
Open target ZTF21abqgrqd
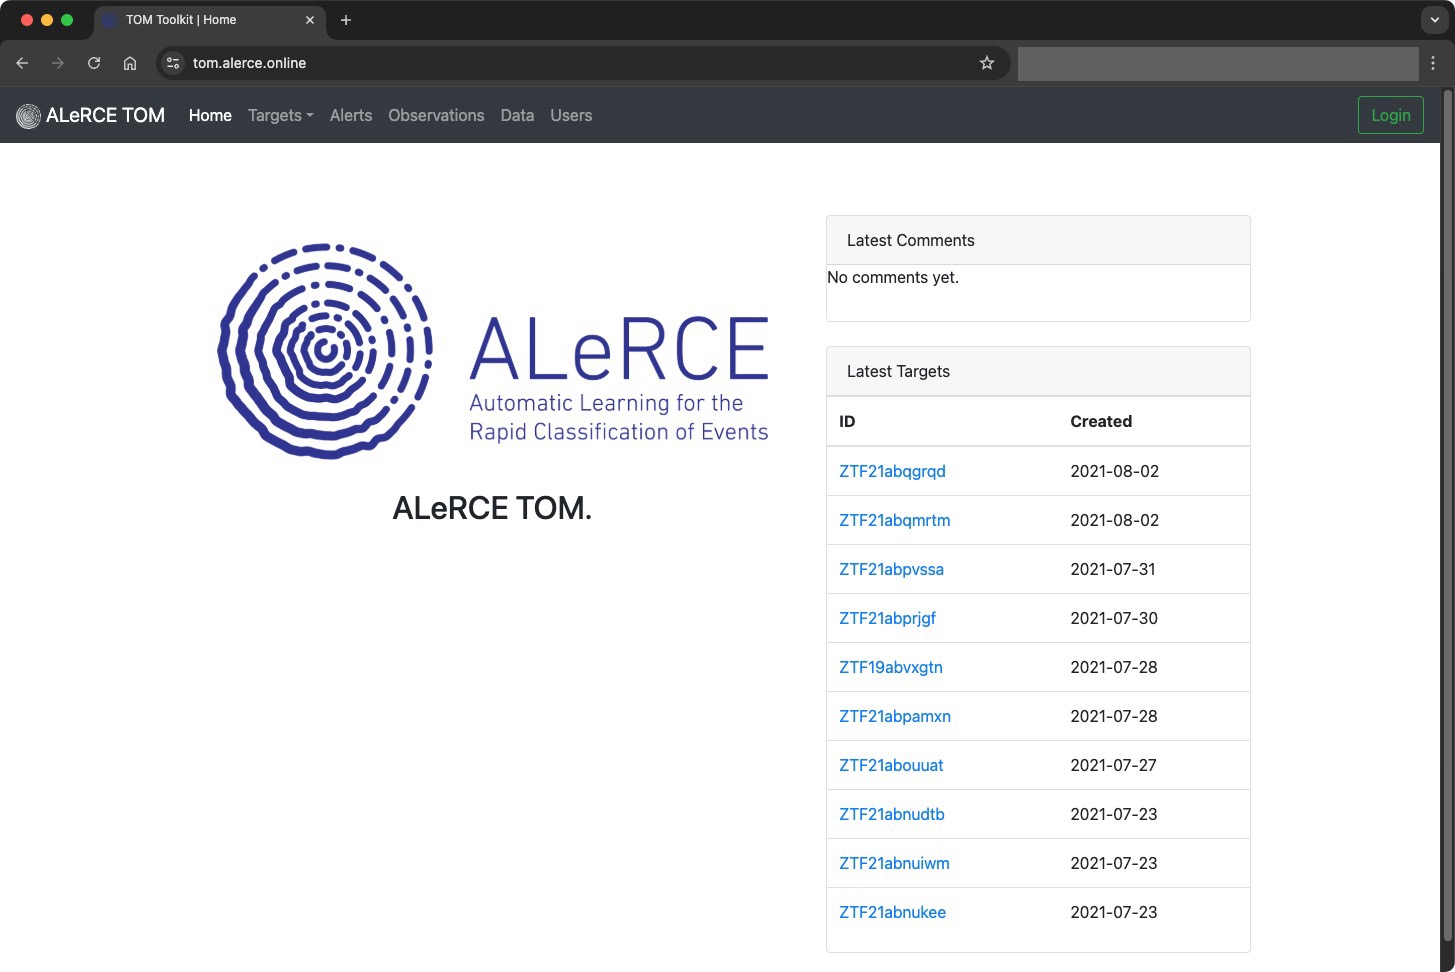click(x=892, y=471)
